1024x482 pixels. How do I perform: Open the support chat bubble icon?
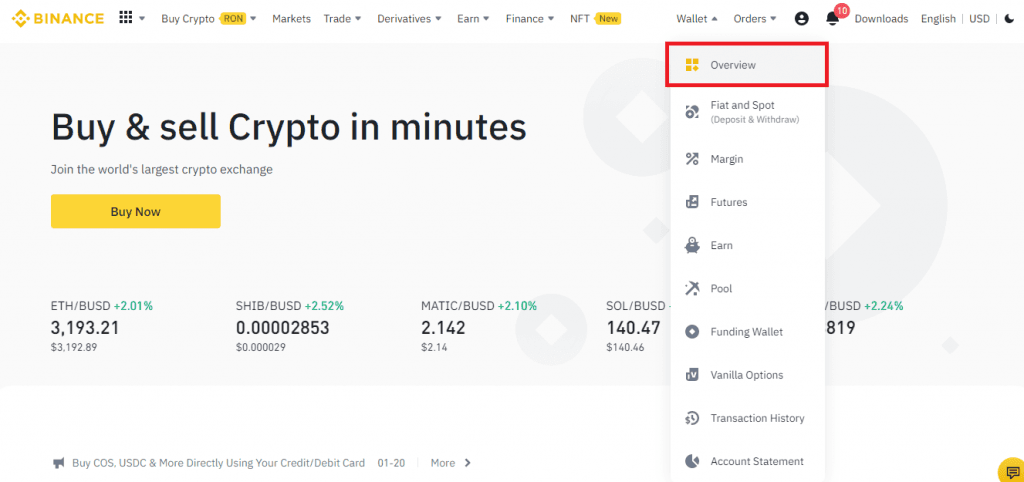(1010, 469)
